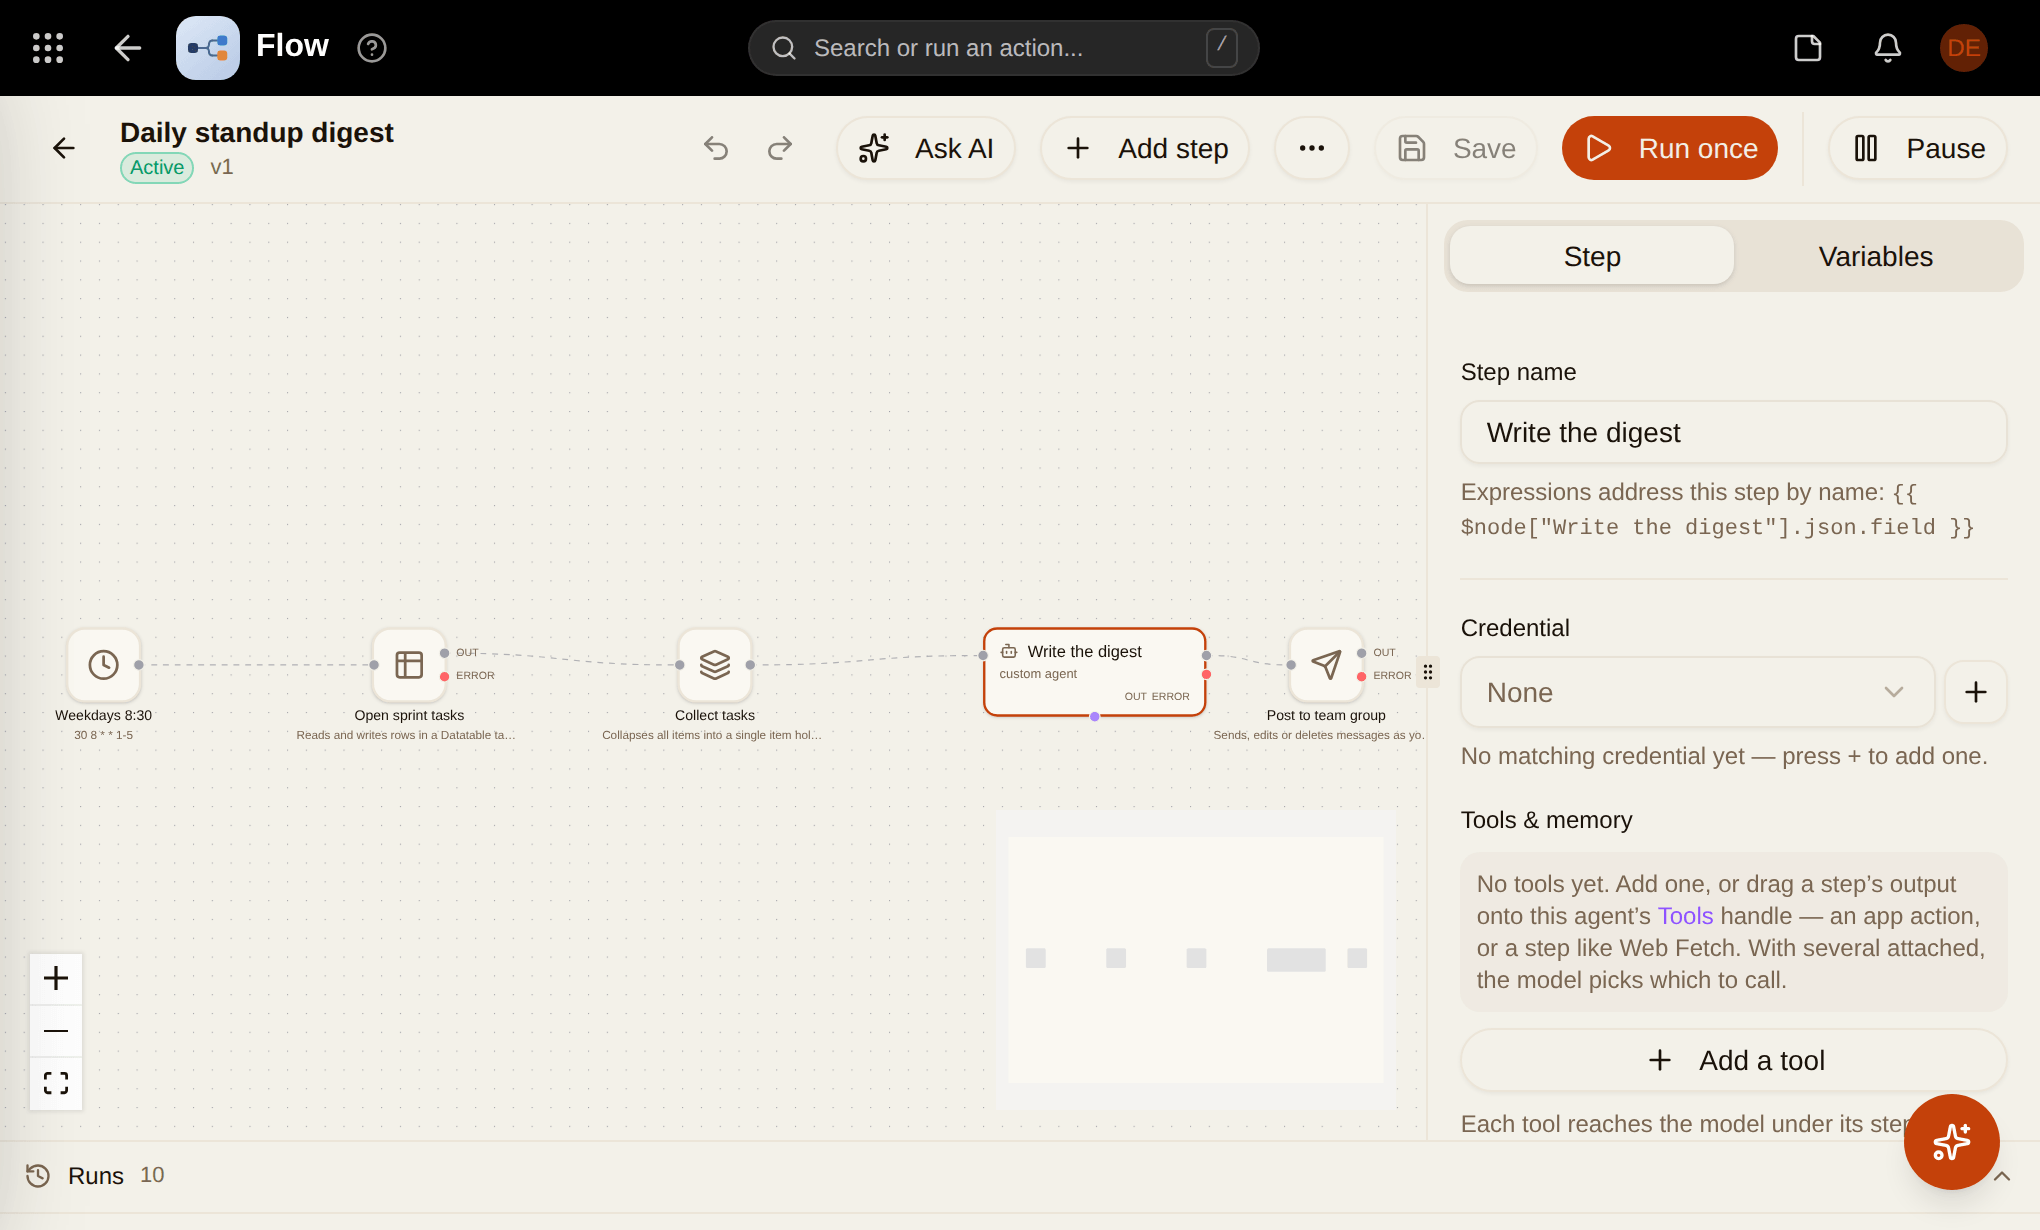Image resolution: width=2040 pixels, height=1230 pixels.
Task: Click the tools handle under Write the digest
Action: coord(1095,716)
